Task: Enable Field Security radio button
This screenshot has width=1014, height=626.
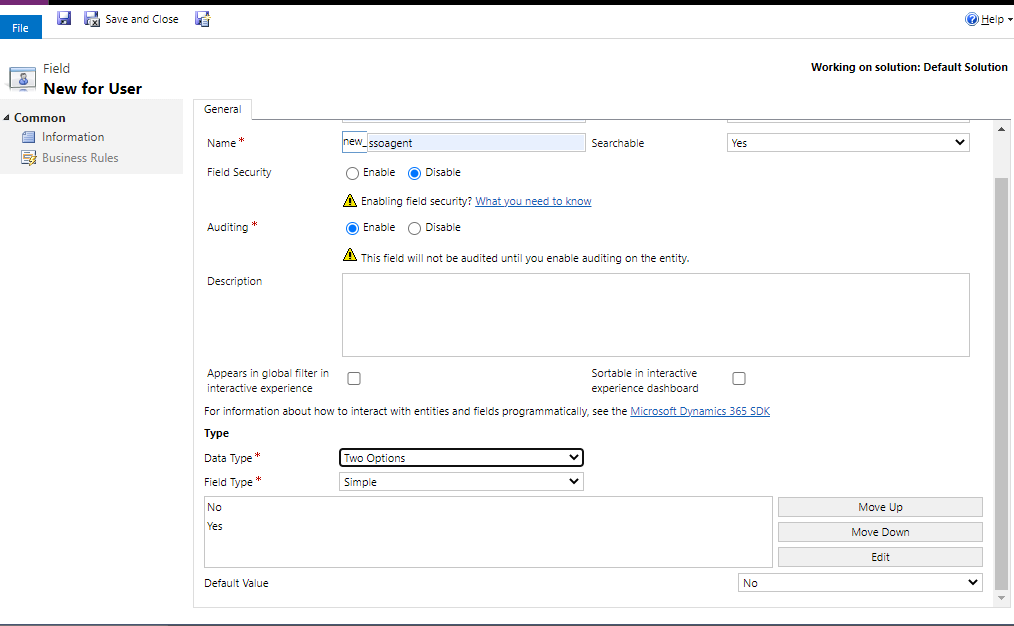Action: pos(352,173)
